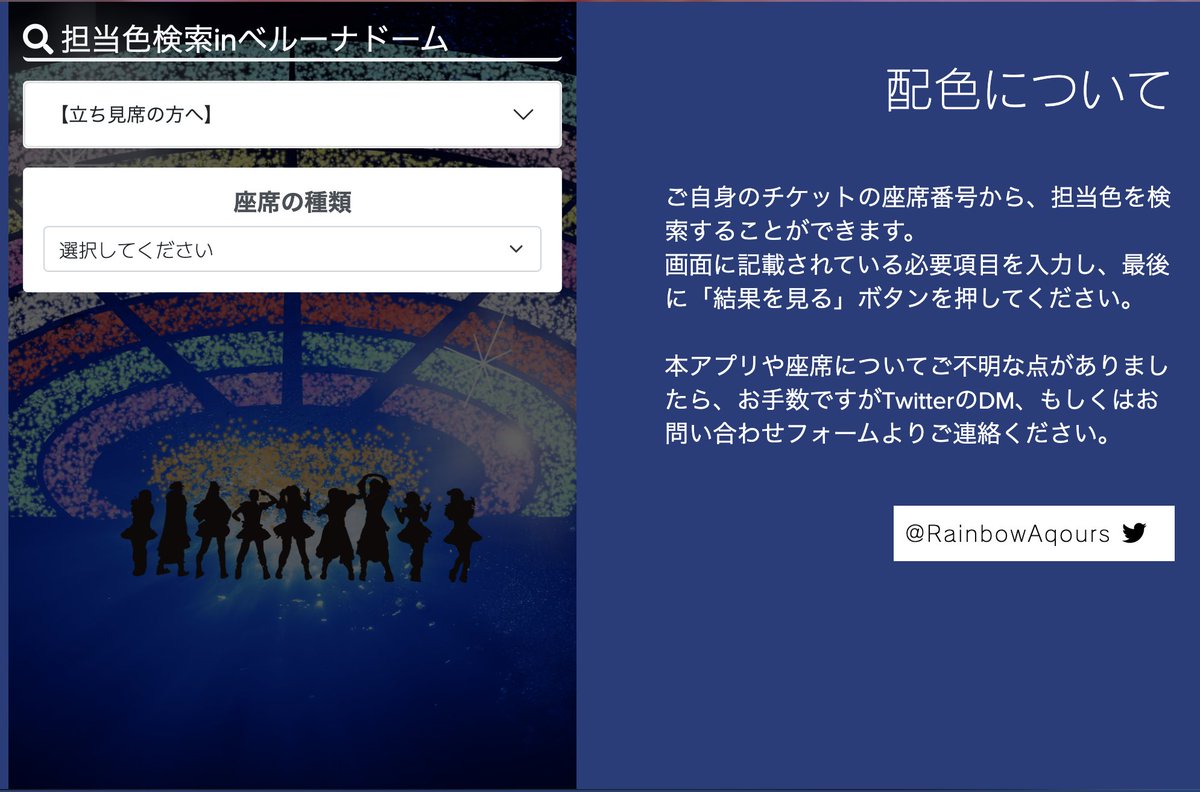Expand the 【立ち見席の方へ】 accordion
Image resolution: width=1200 pixels, height=792 pixels.
point(292,114)
